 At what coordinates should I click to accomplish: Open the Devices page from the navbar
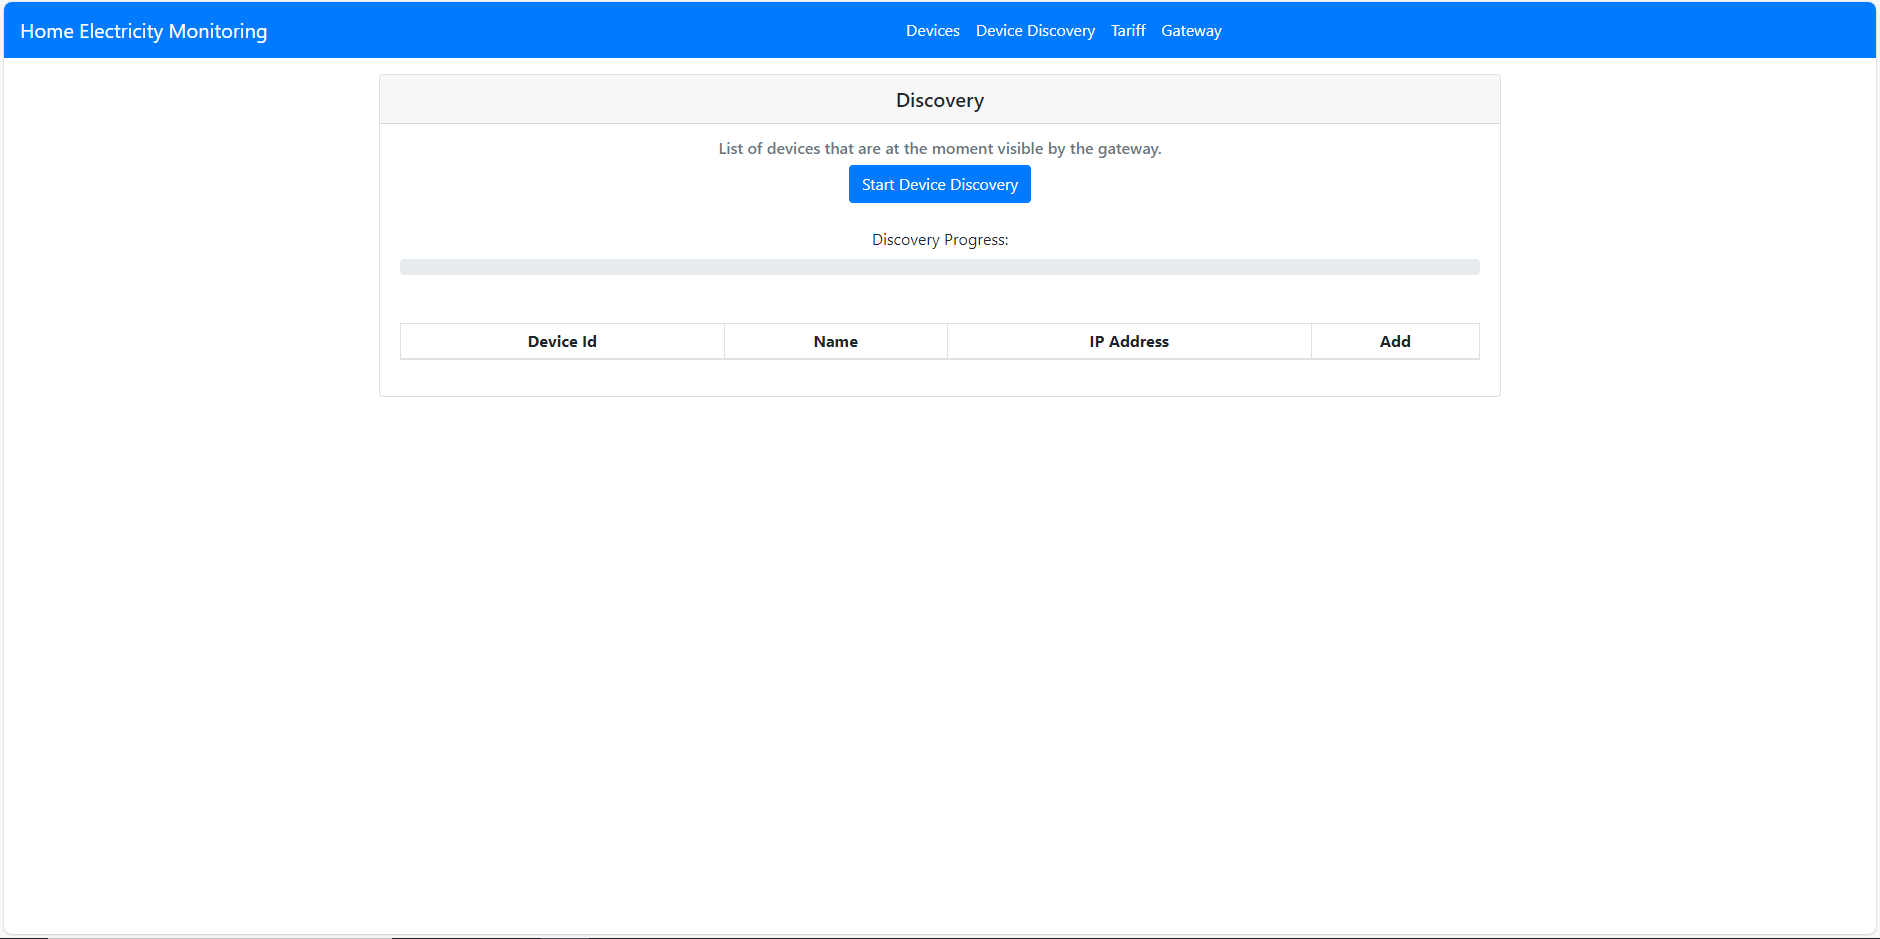point(932,30)
